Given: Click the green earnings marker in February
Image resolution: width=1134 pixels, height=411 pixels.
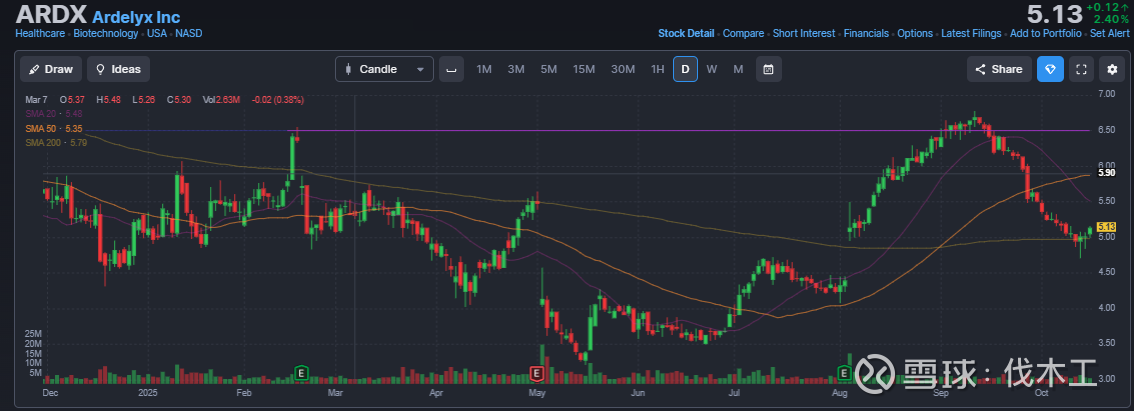Looking at the screenshot, I should (301, 373).
